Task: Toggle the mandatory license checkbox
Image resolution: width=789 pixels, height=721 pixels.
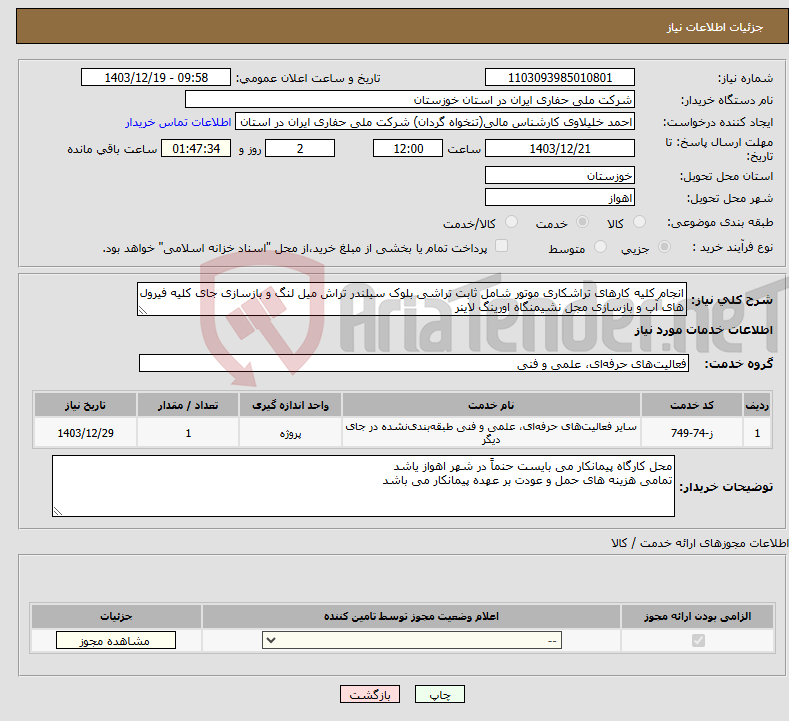Action: click(698, 640)
